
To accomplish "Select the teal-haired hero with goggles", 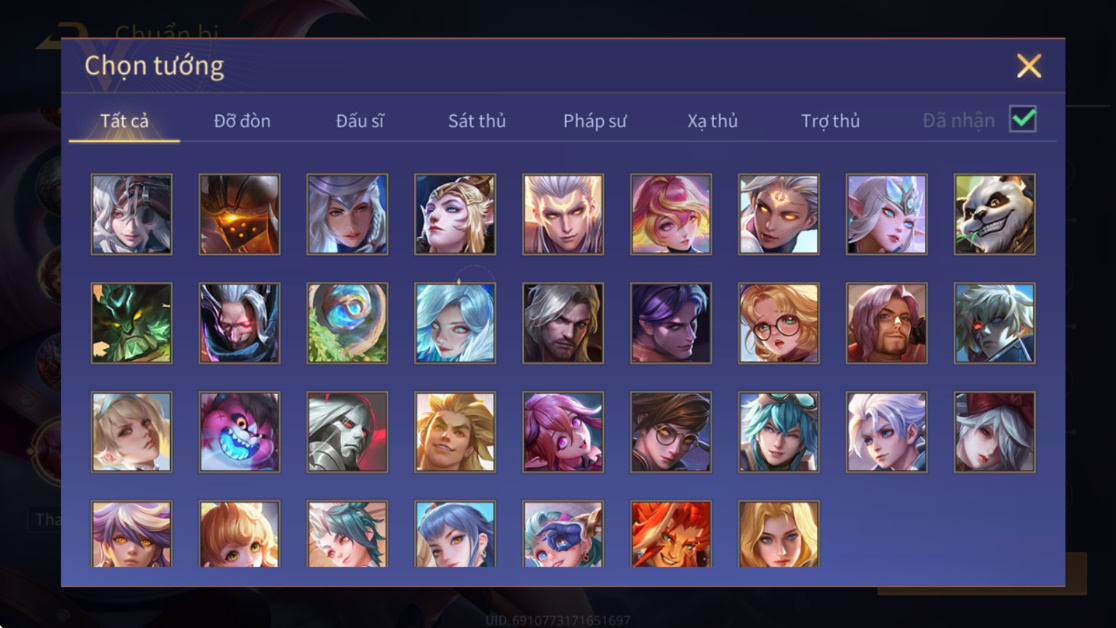I will (x=779, y=431).
